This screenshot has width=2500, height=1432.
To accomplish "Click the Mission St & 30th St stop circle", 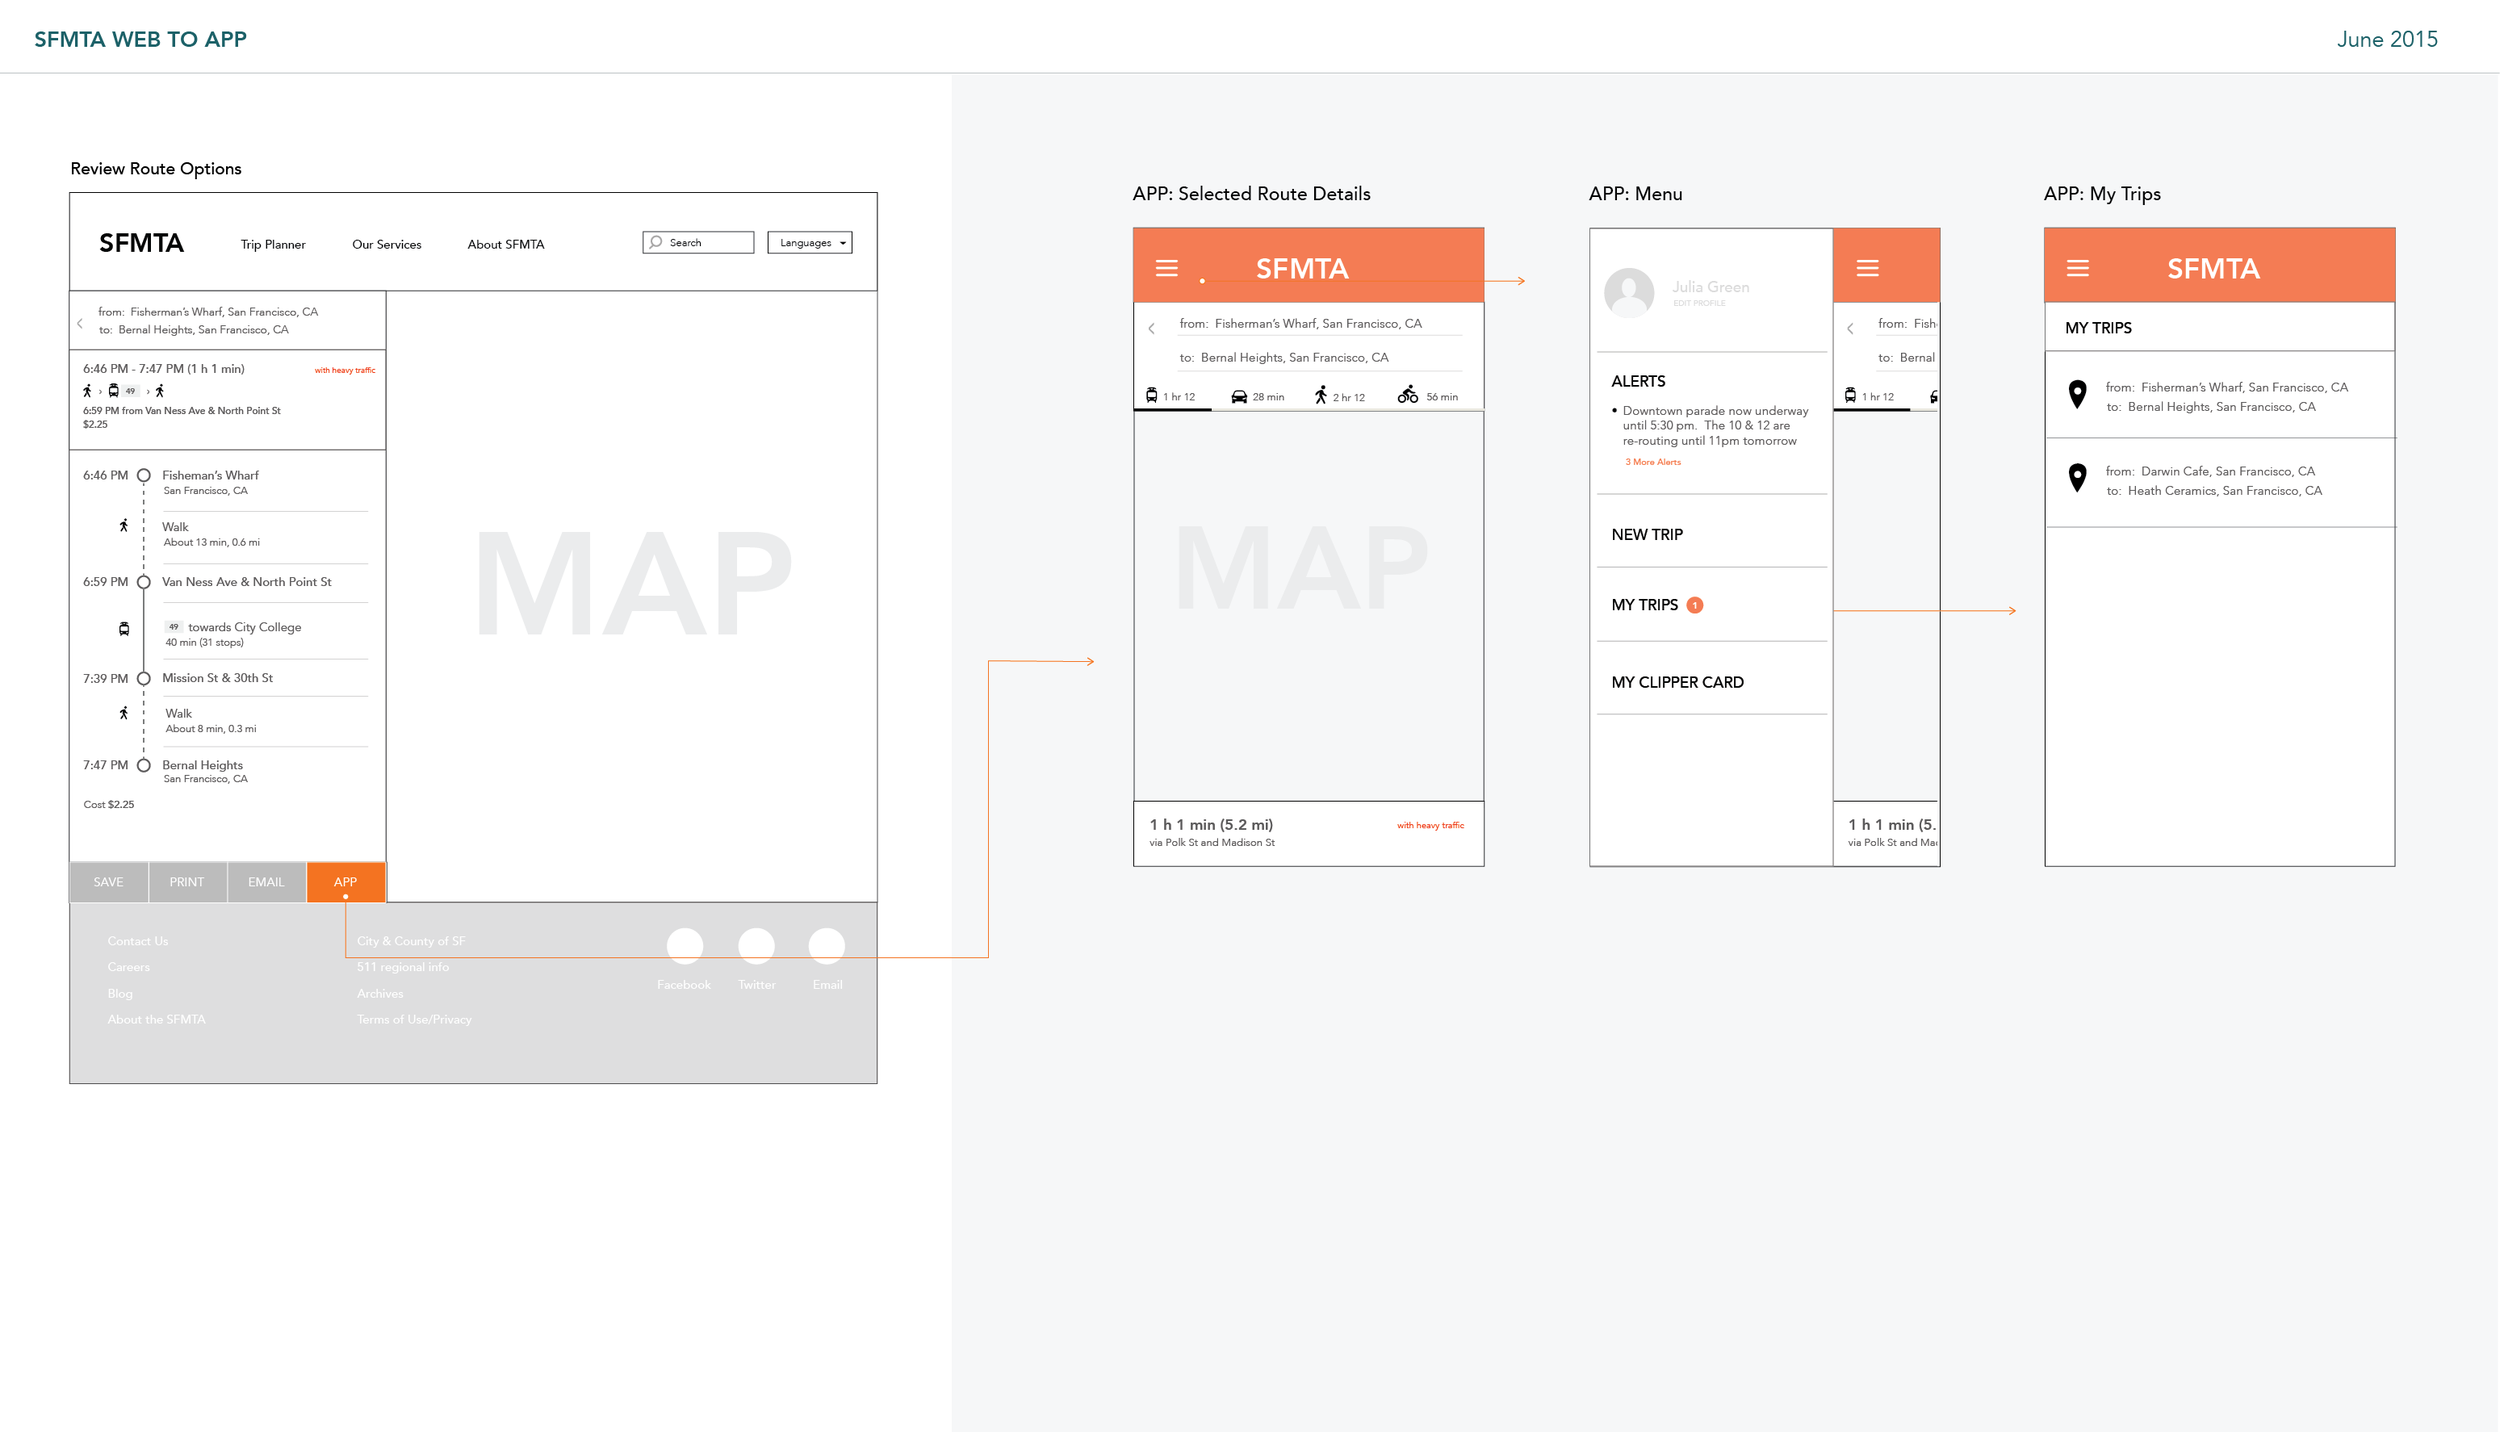I will (x=144, y=679).
